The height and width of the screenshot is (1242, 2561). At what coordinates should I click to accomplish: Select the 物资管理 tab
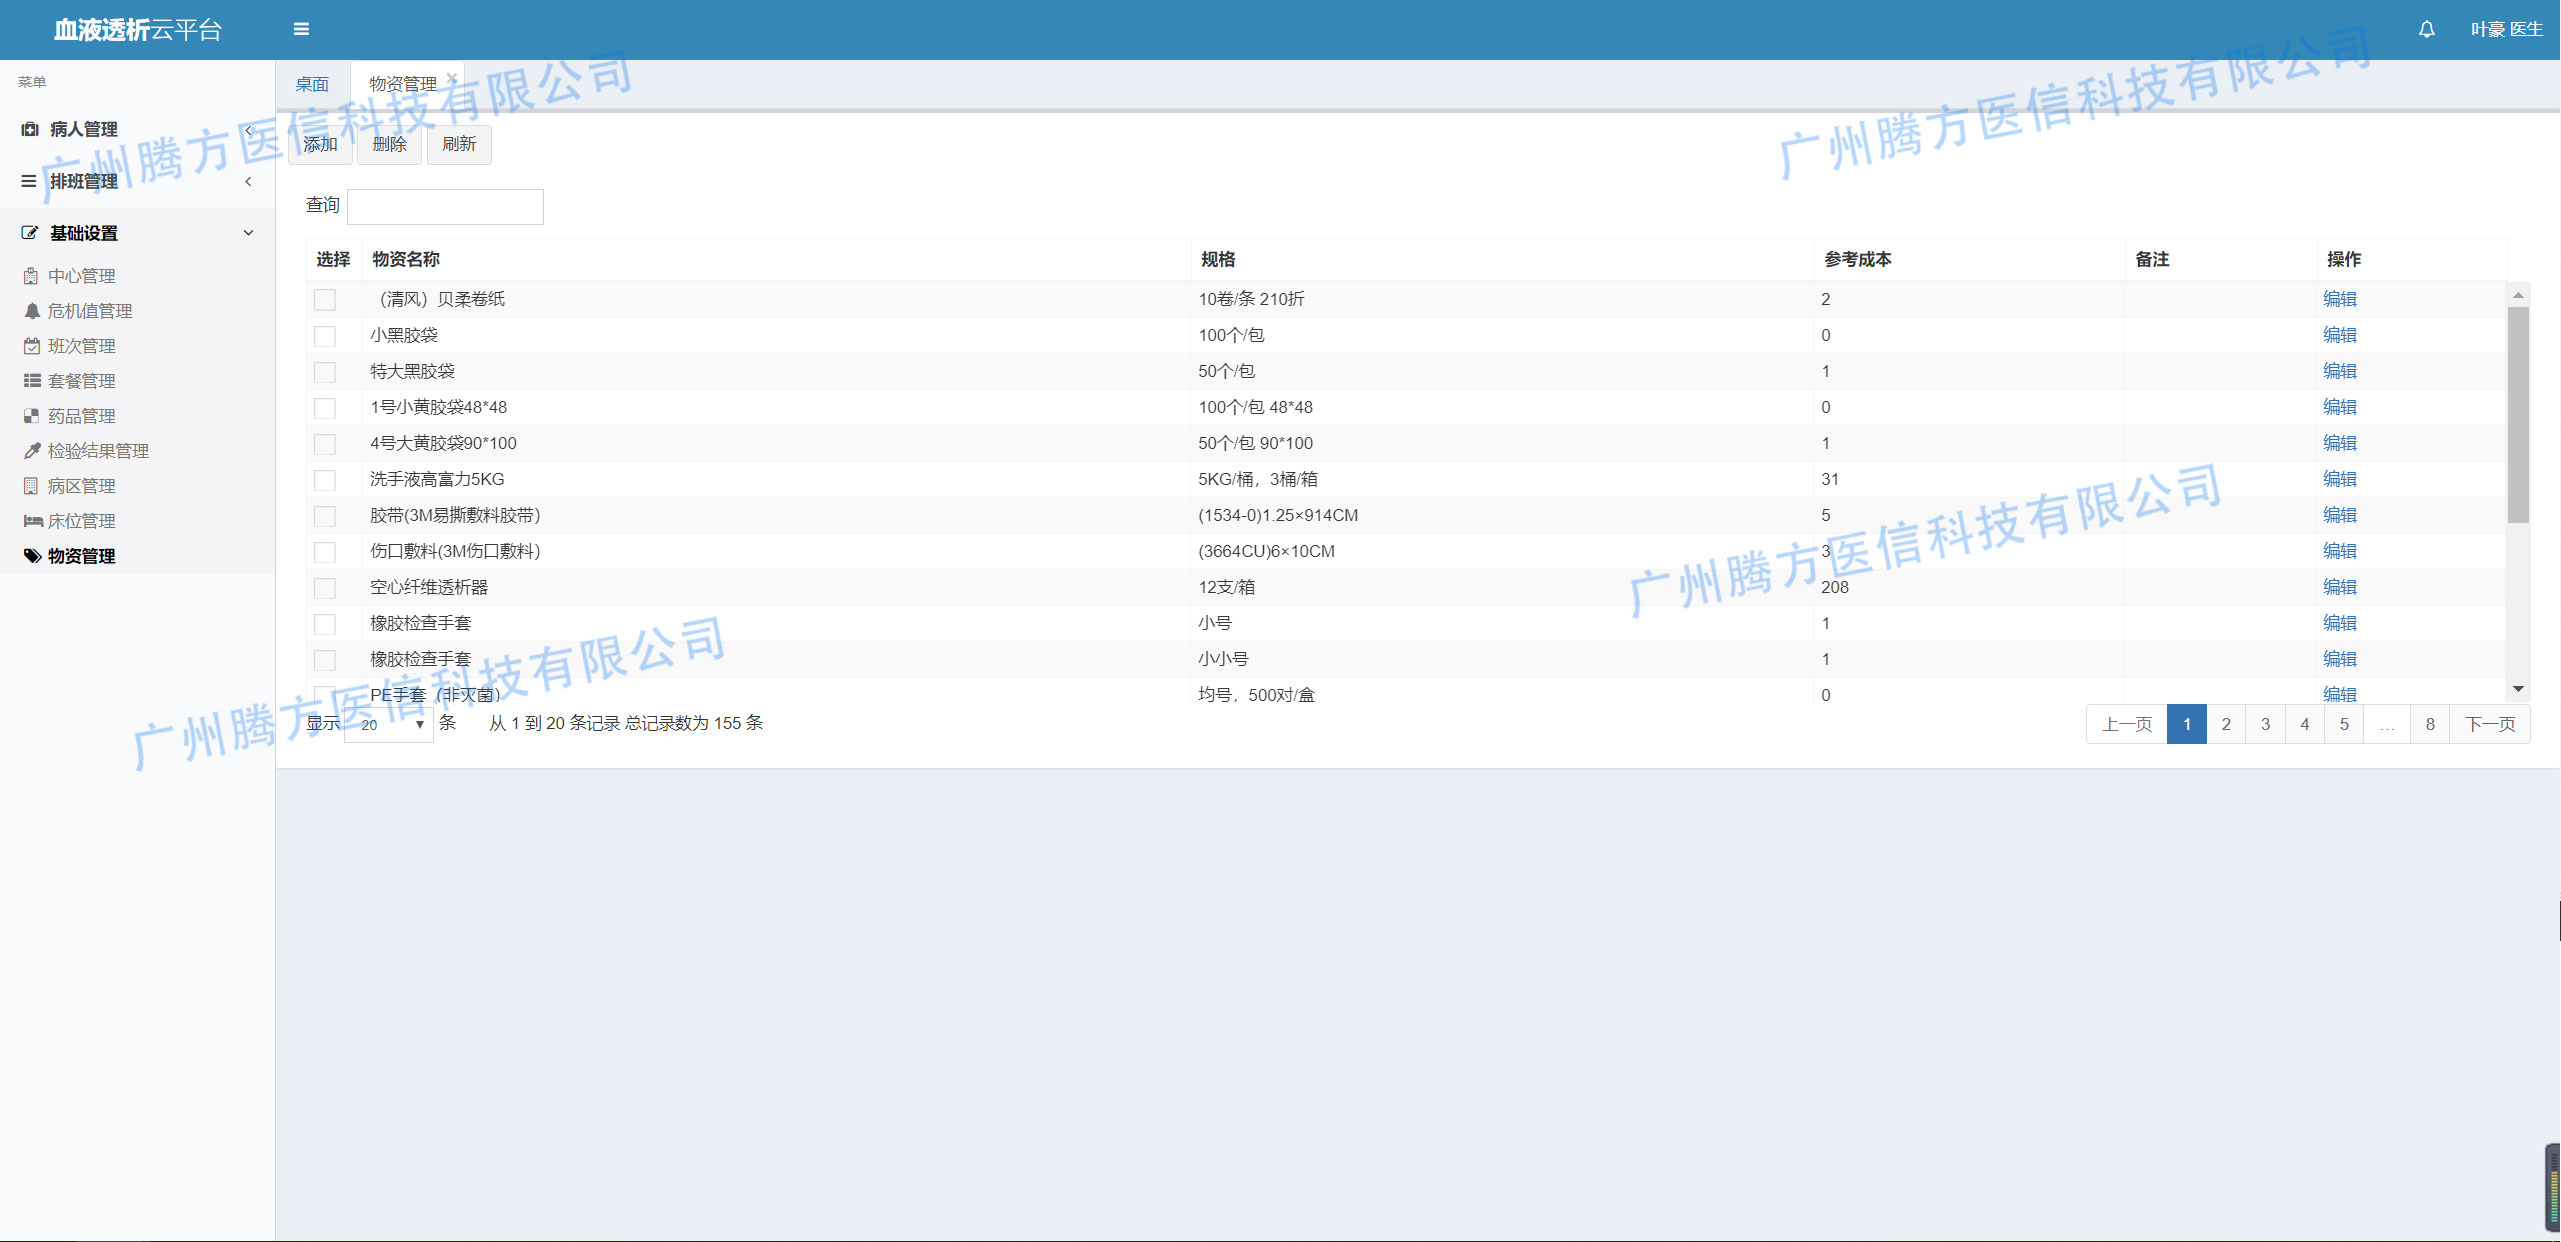pos(403,84)
